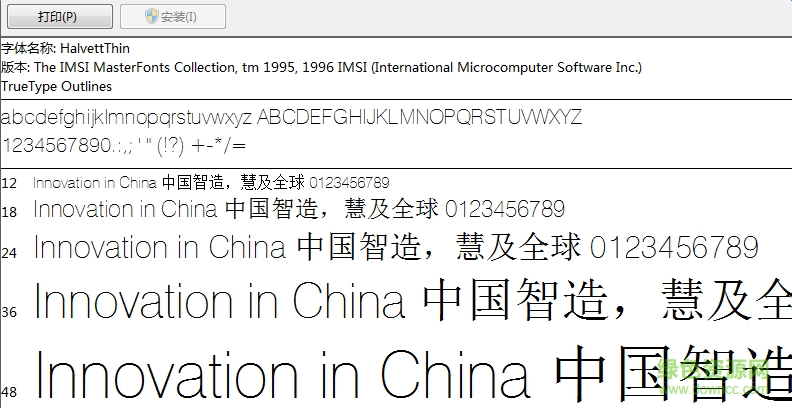
Task: Select the version line starting "版本: The IMSI MasterFonts"
Action: click(321, 67)
